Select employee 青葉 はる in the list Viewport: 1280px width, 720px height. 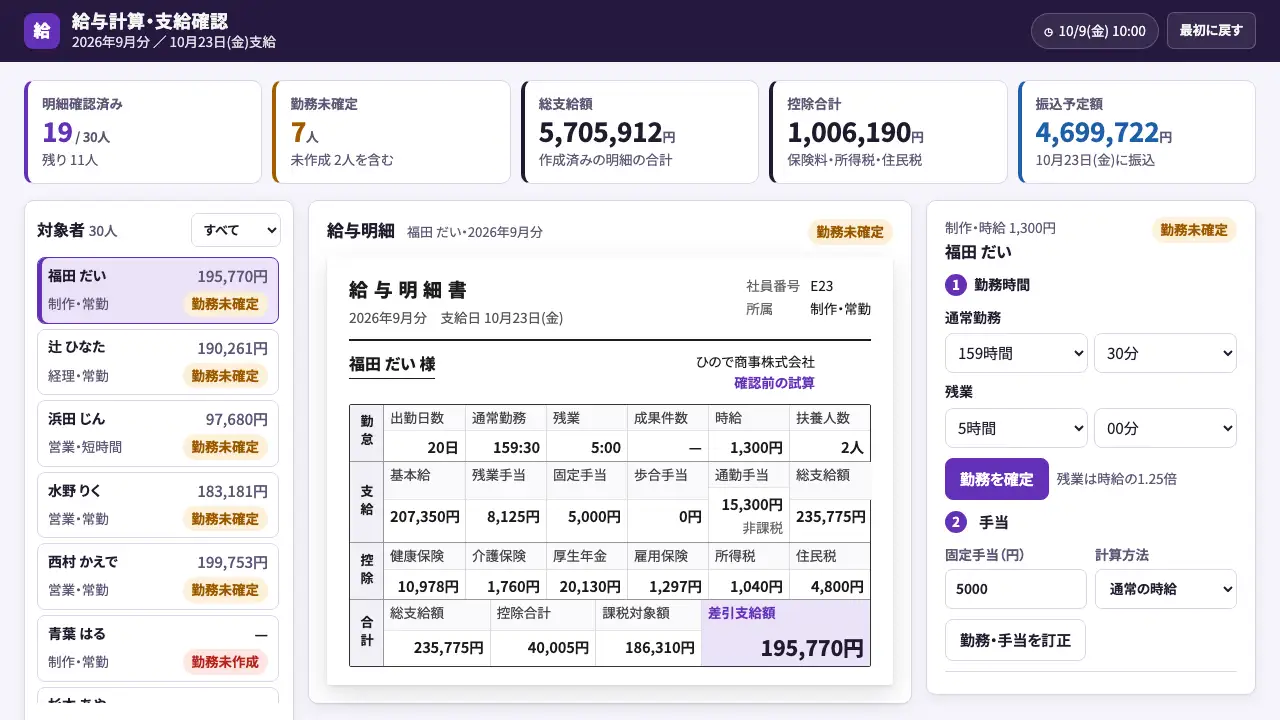point(158,648)
